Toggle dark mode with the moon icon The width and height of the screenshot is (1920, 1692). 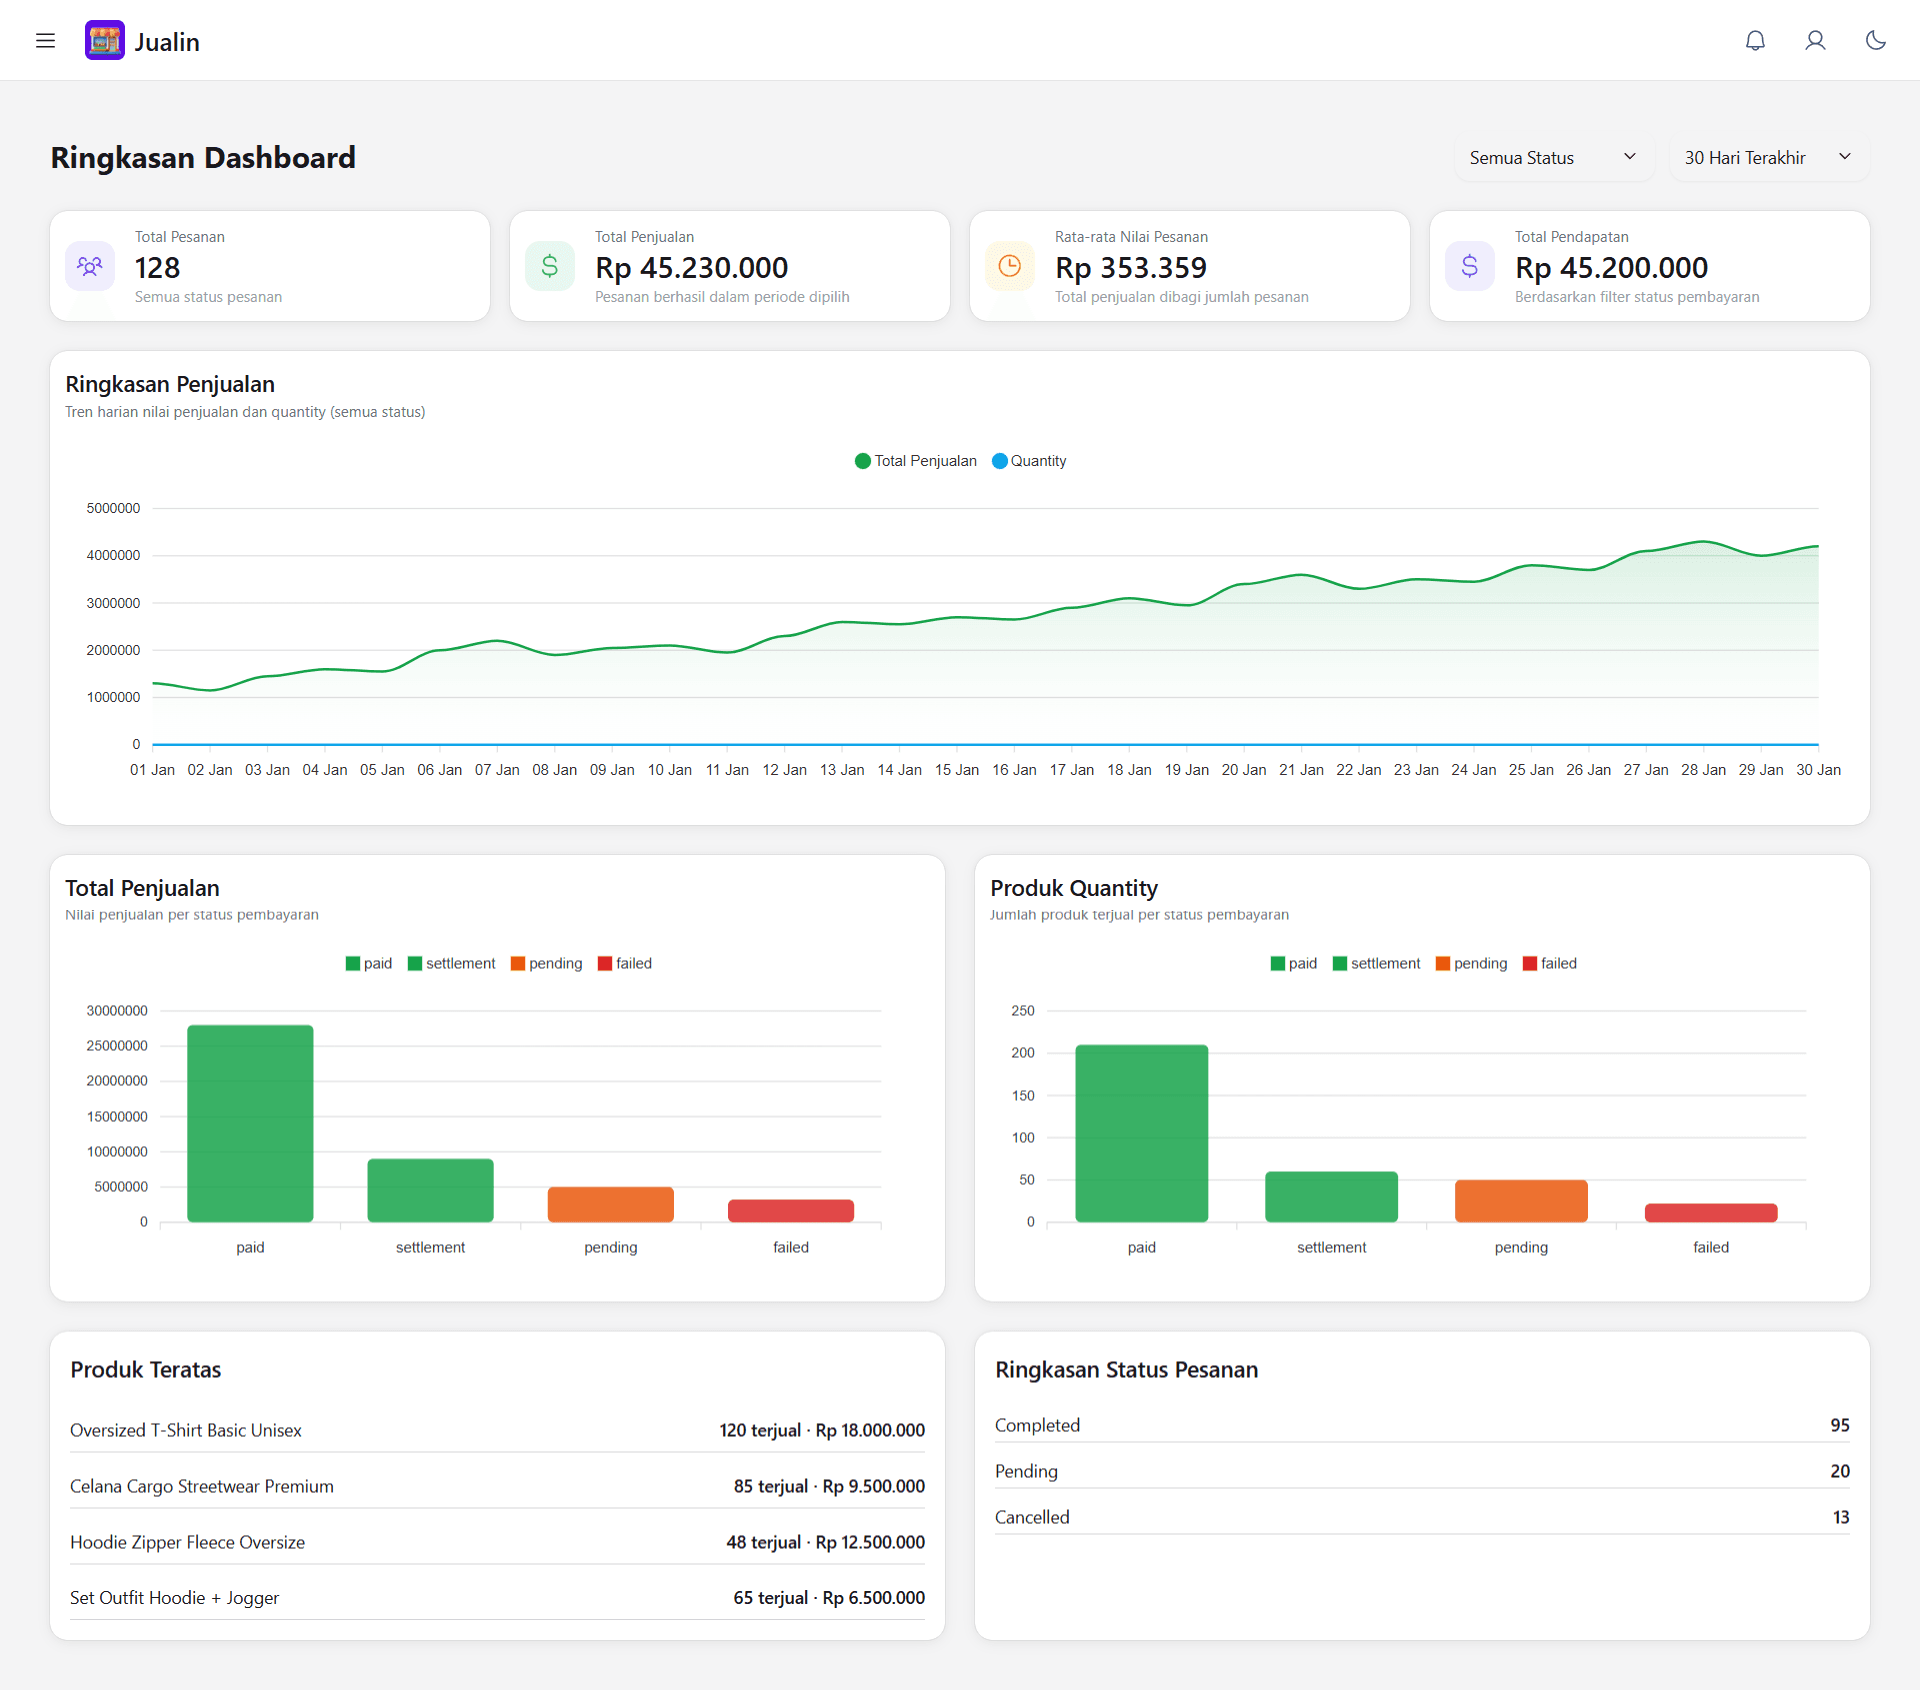click(1875, 41)
